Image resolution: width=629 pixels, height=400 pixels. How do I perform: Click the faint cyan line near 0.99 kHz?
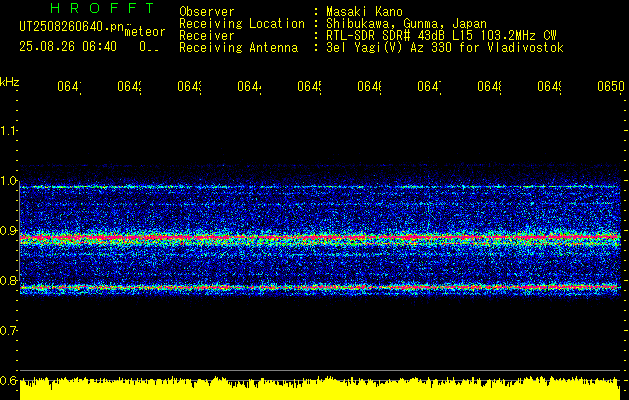[x=320, y=187]
